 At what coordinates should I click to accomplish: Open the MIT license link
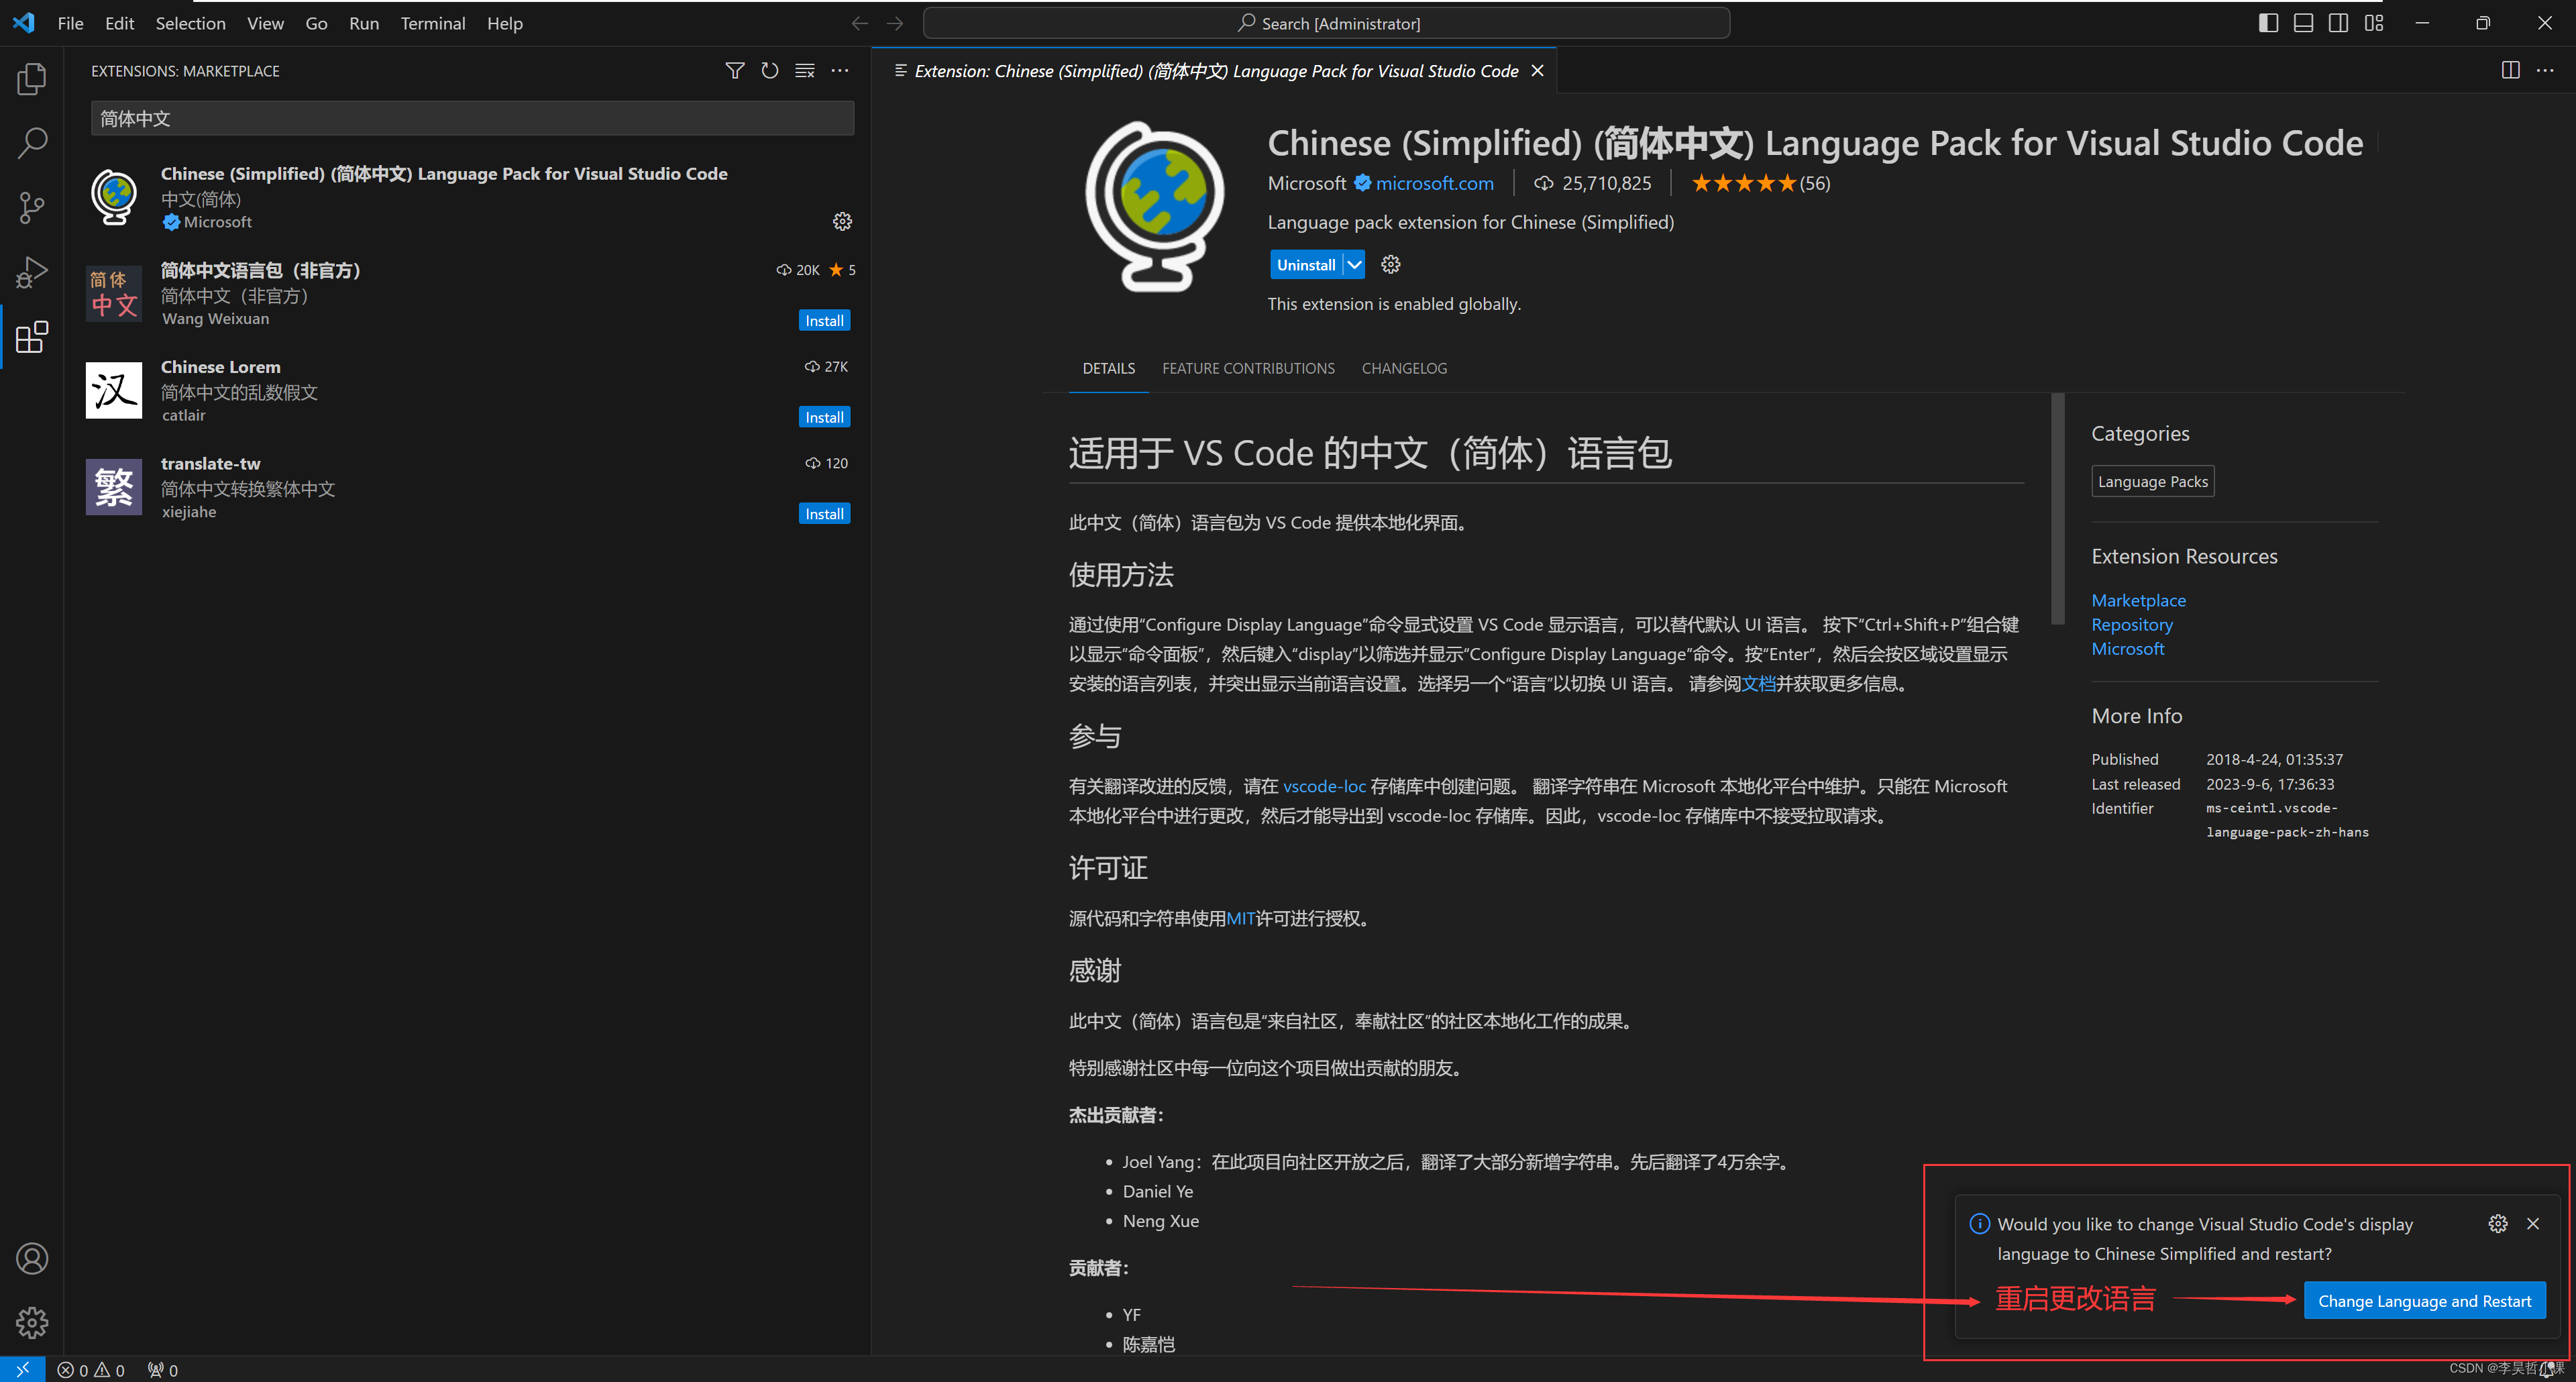1240,918
